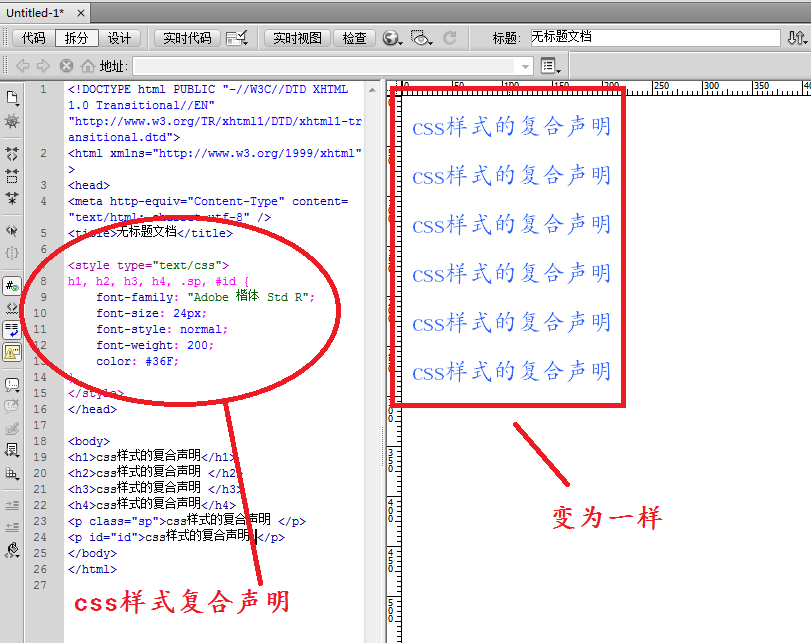Open preview in browser globe dropdown

[393, 38]
